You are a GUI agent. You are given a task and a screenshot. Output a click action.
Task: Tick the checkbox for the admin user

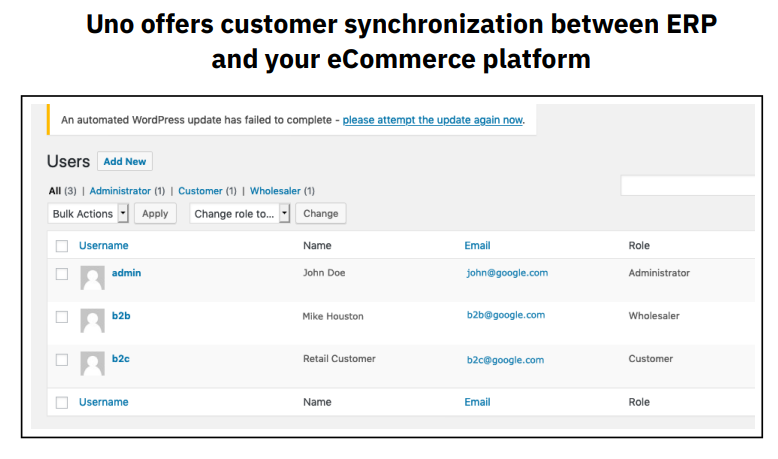coord(62,274)
